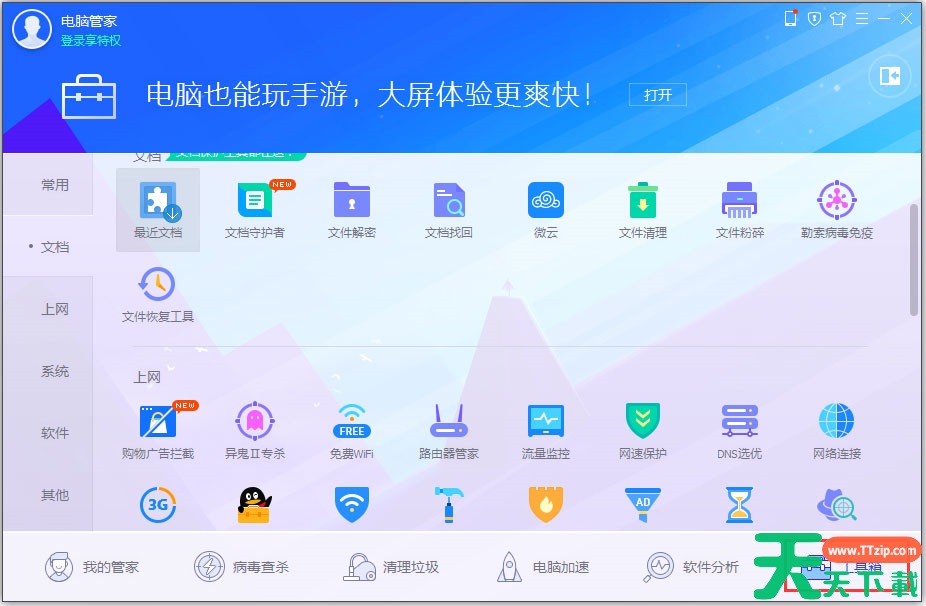Viewport: 926px width, 606px height.
Task: Click 登录享特权 login link
Action: click(x=91, y=40)
